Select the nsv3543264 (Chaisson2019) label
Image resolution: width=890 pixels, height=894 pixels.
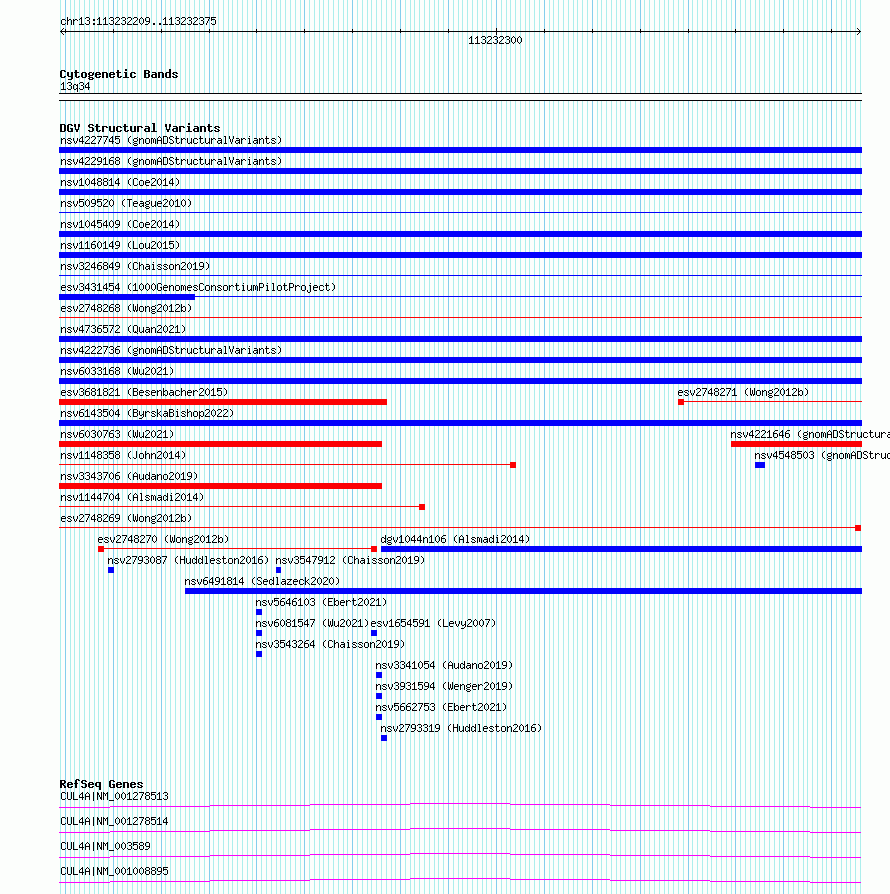330,644
